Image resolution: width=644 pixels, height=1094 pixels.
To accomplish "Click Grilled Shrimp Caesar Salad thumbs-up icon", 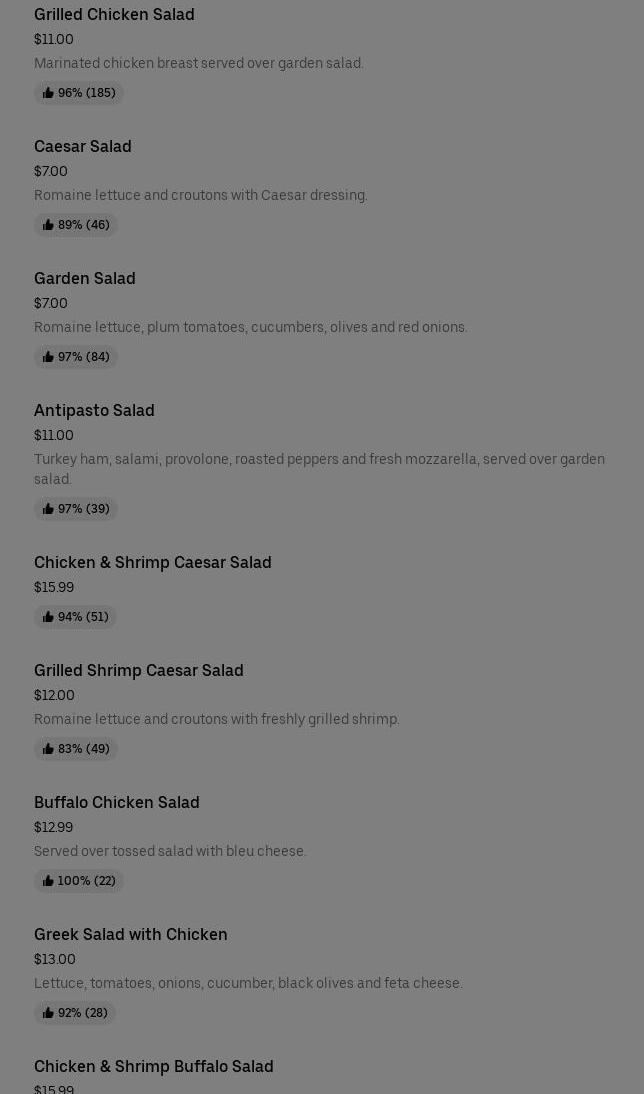I will click(48, 749).
